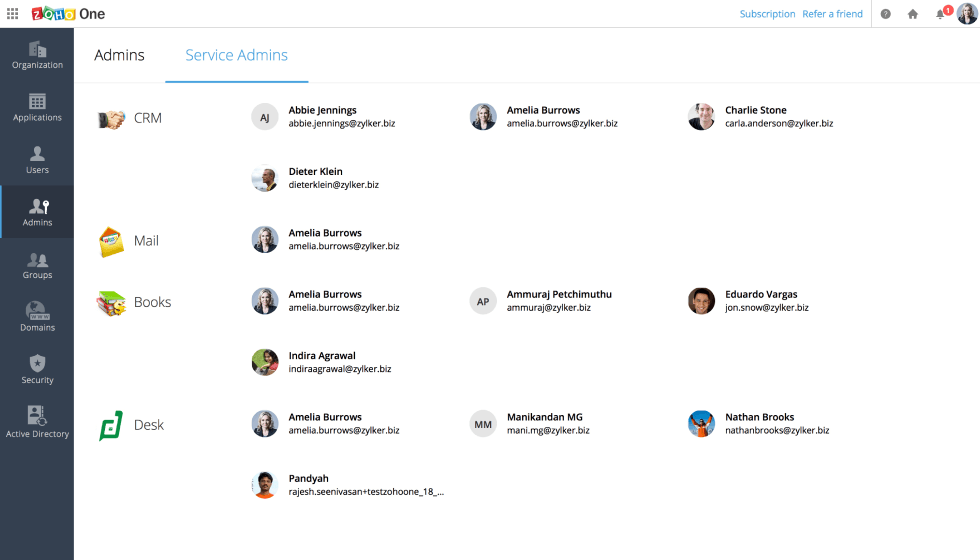Viewport: 980px width, 560px height.
Task: Click Eduardo Vargas's profile photo
Action: pyautogui.click(x=701, y=301)
